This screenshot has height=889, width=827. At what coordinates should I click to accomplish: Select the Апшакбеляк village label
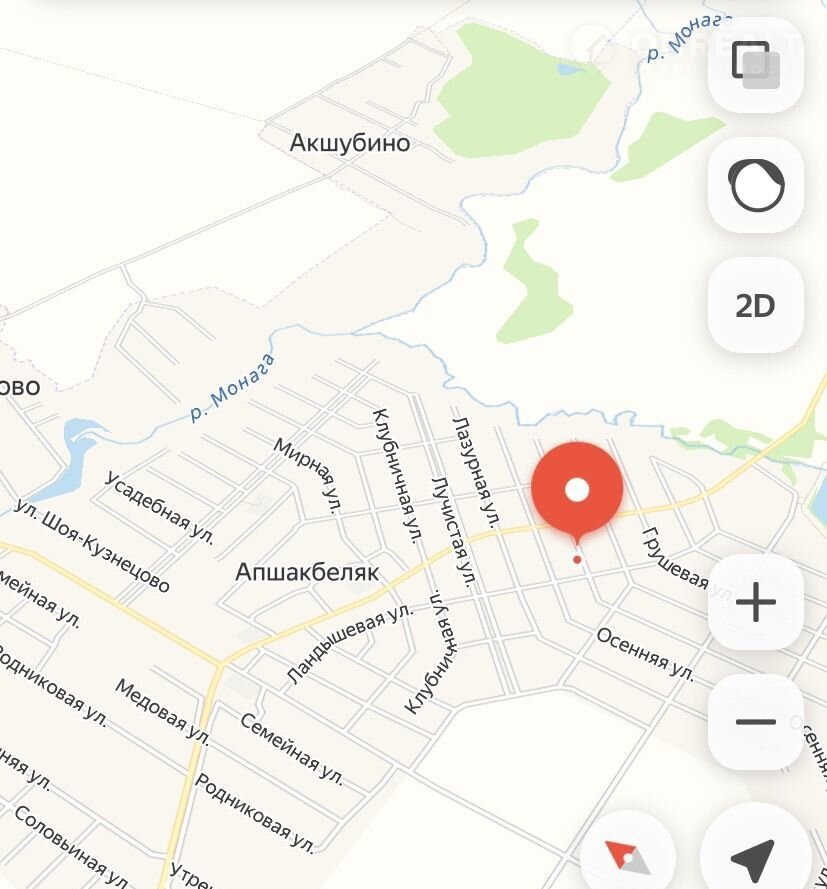coord(307,572)
